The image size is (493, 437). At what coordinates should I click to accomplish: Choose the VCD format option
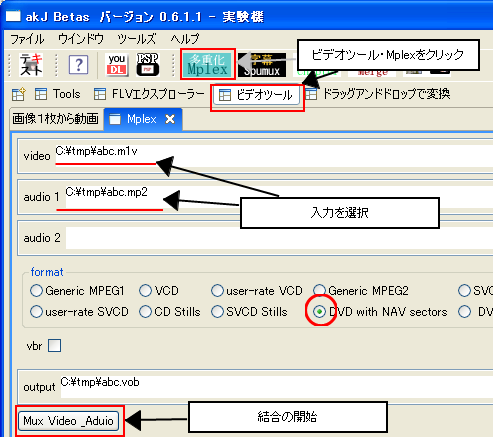pos(159,291)
